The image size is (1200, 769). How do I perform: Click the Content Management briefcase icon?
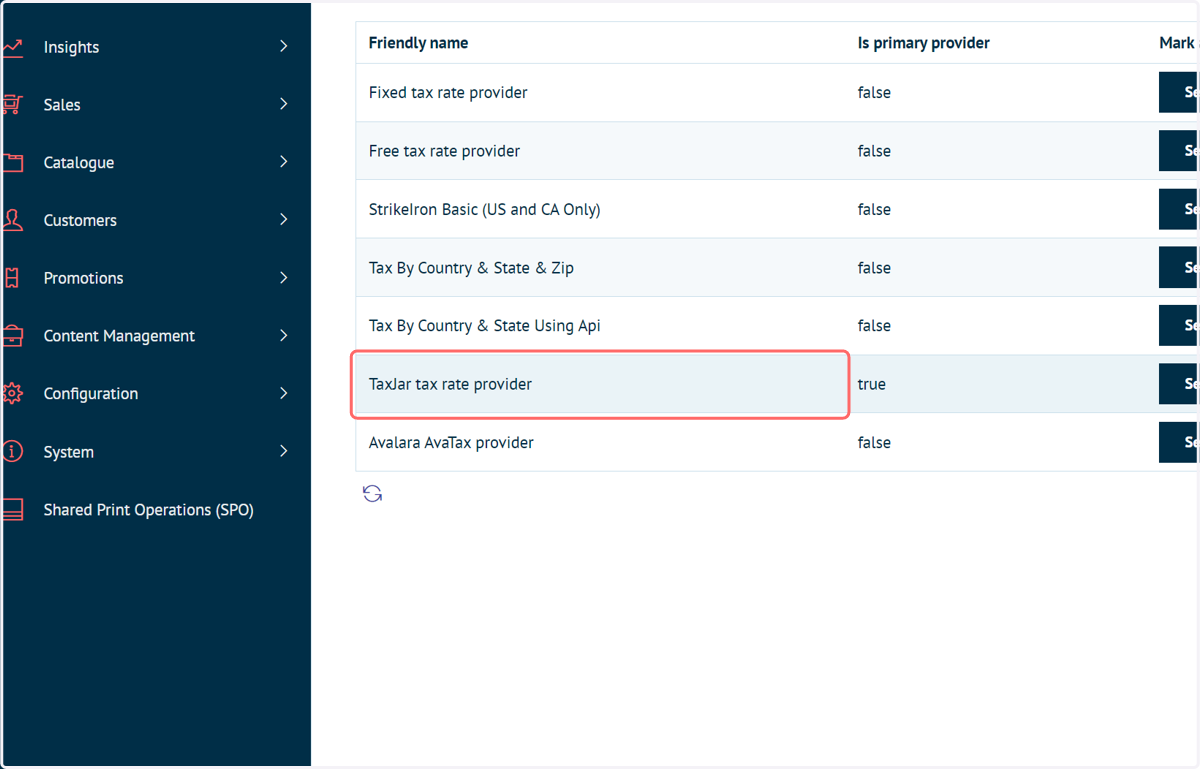point(12,336)
